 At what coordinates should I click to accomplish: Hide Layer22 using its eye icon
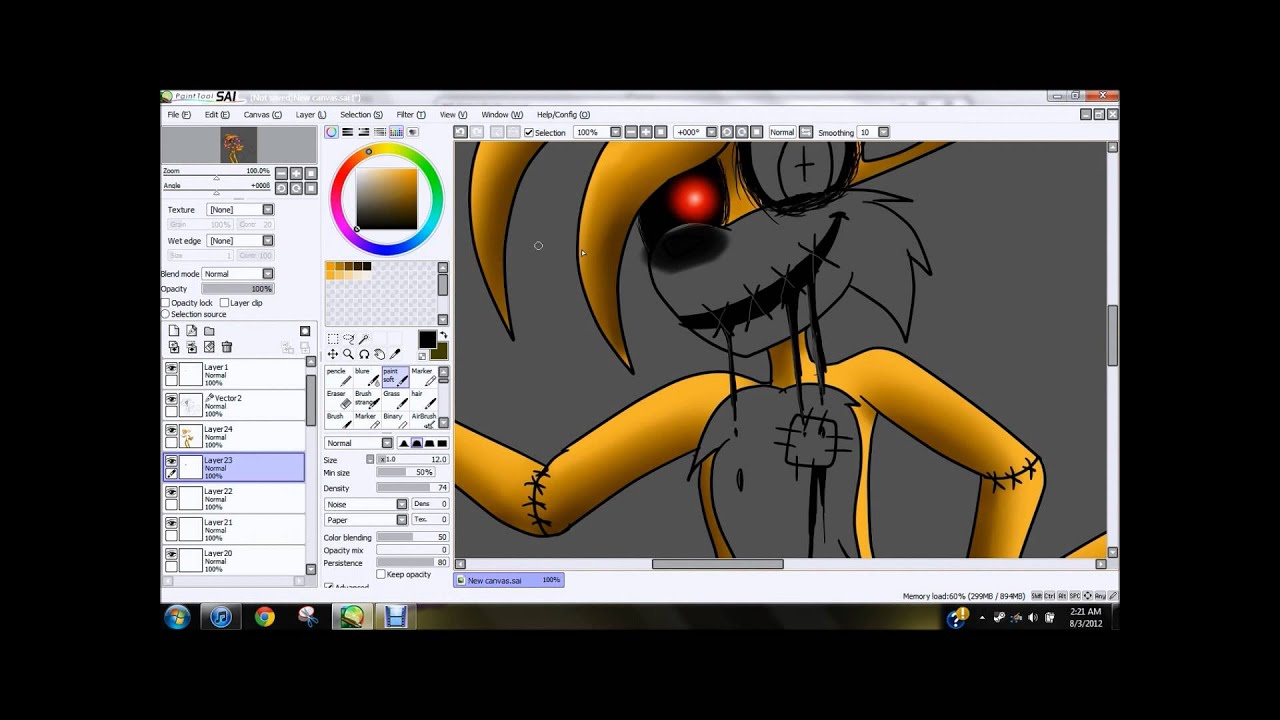[x=171, y=493]
